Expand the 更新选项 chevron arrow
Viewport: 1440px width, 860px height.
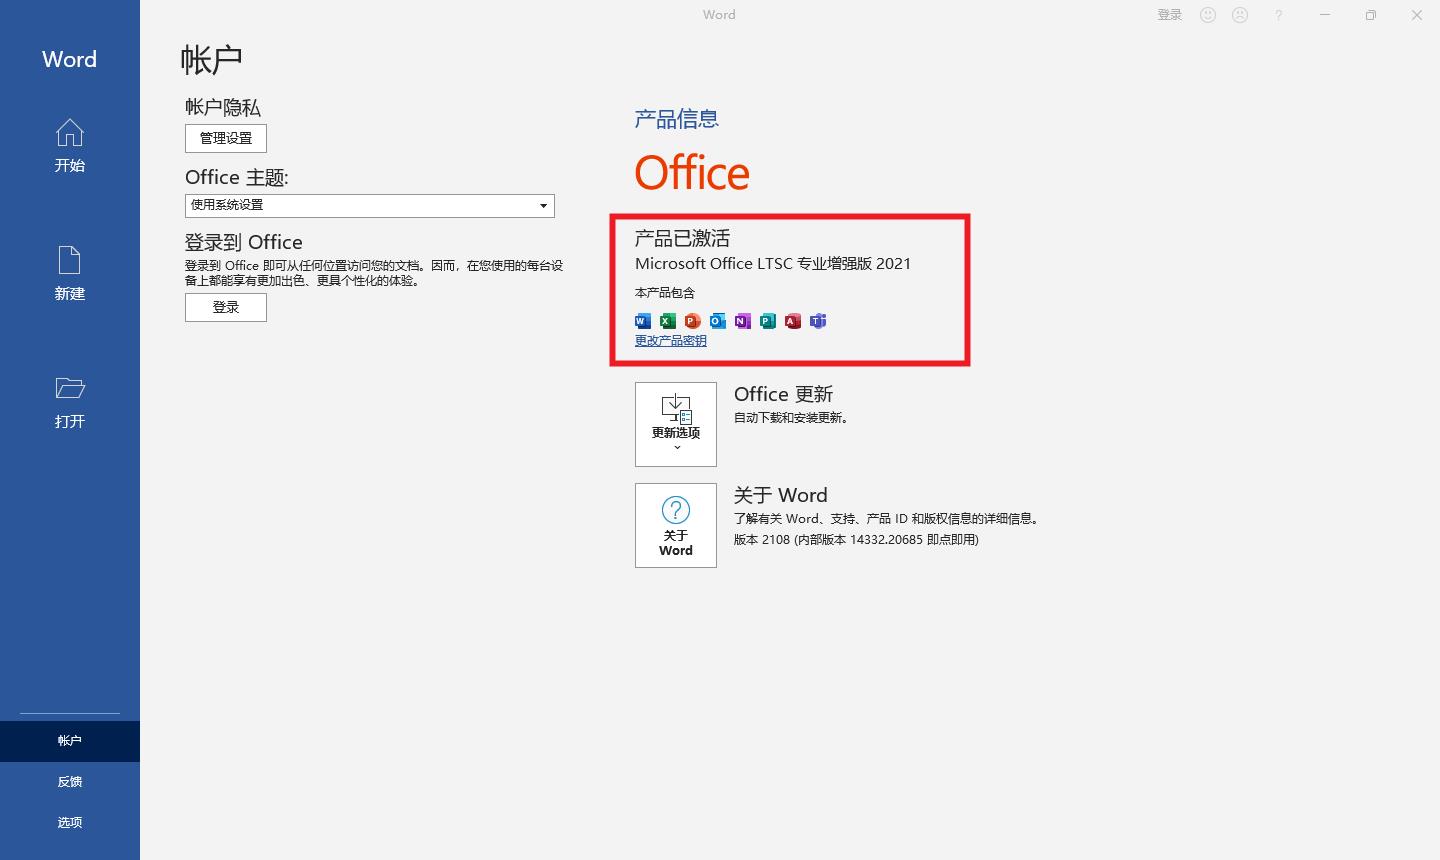(676, 448)
